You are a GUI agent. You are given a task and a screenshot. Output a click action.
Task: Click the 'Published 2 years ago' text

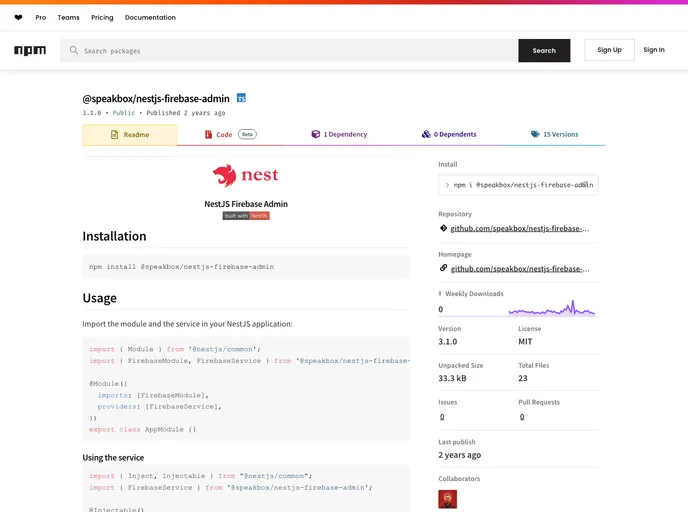point(186,113)
